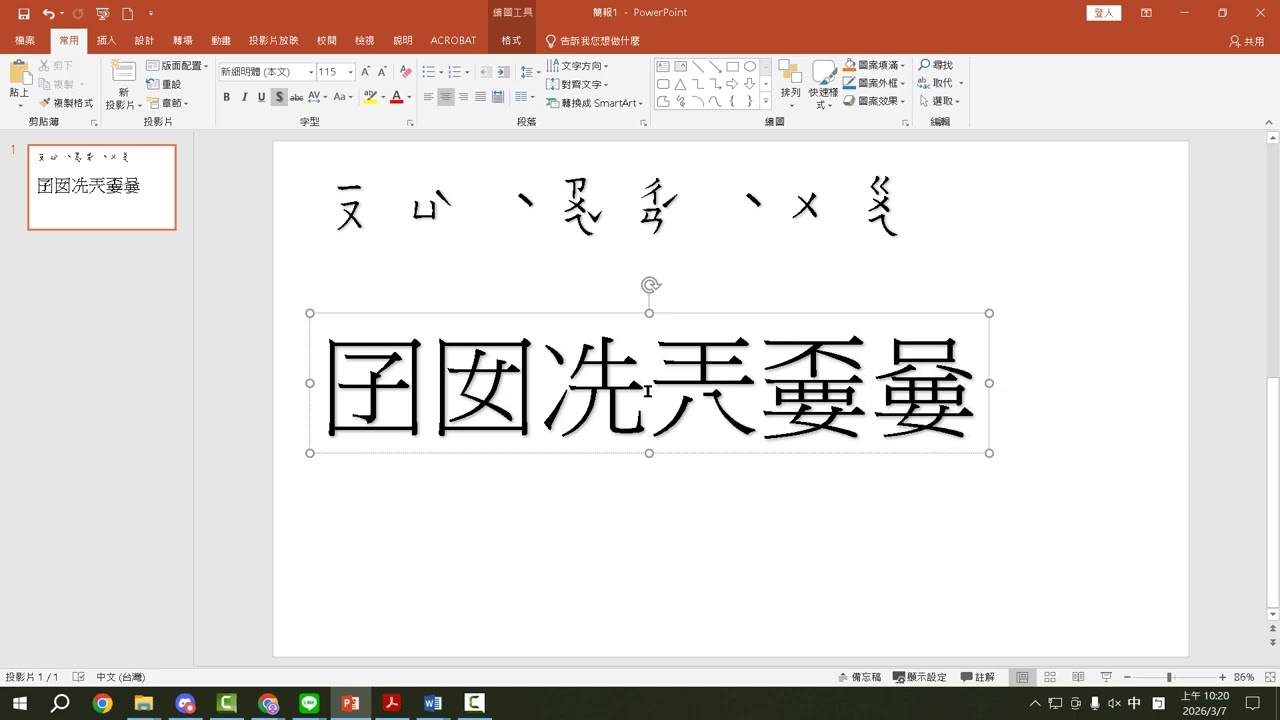
Task: Align text left
Action: click(x=428, y=97)
